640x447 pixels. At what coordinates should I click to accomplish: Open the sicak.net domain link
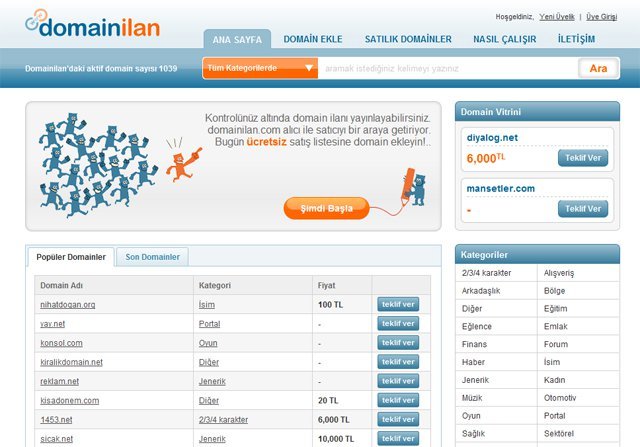coord(56,439)
